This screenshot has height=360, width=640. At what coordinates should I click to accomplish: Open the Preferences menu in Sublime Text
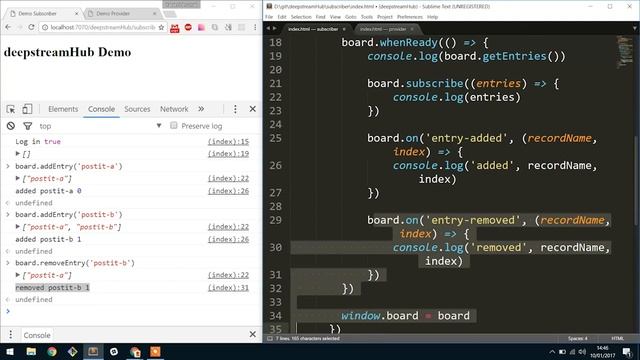(410, 17)
